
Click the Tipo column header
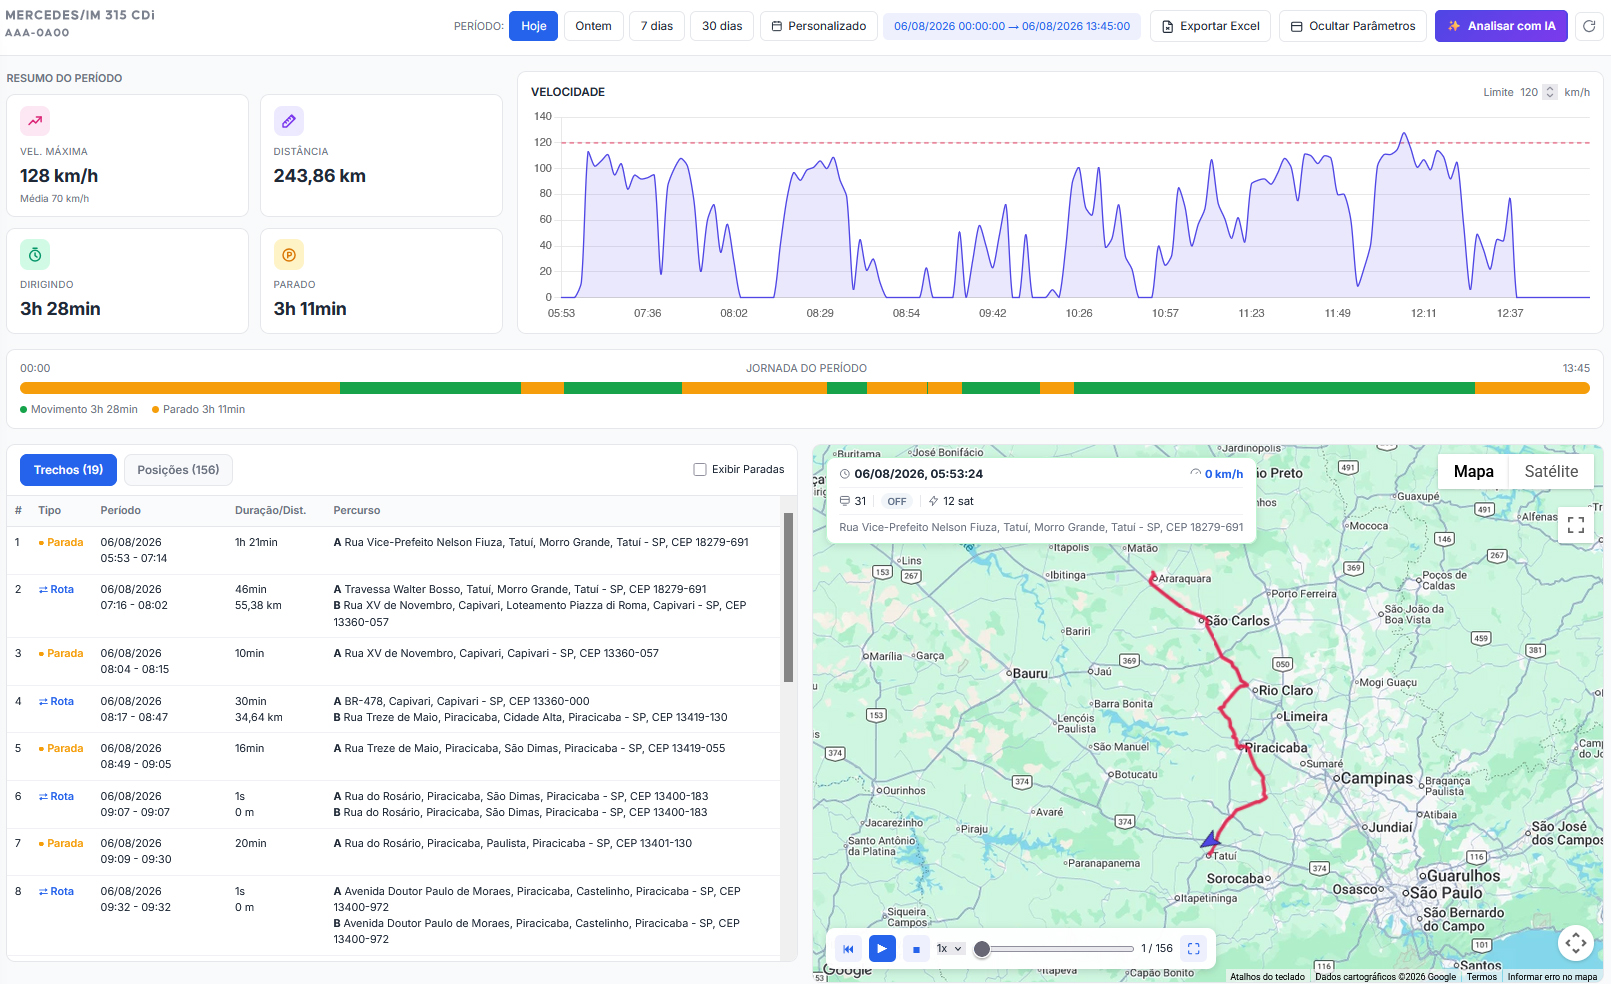click(50, 510)
